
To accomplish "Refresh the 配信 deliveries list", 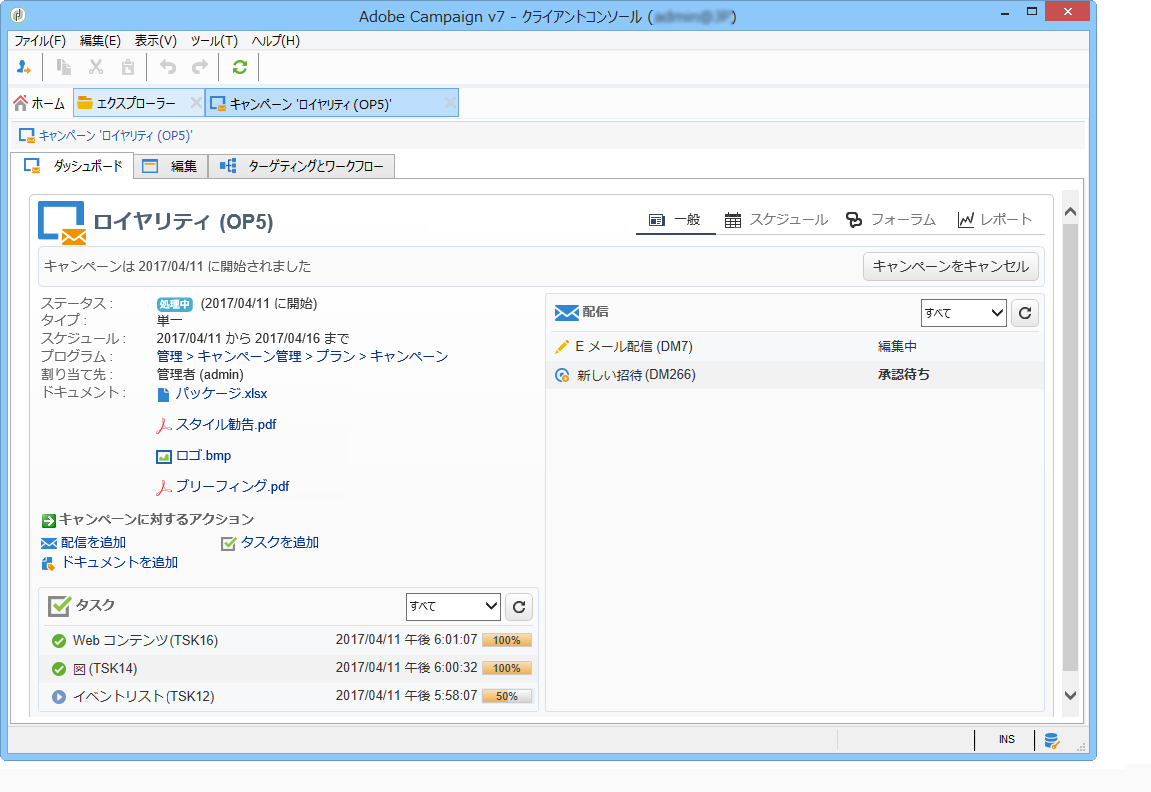I will coord(1025,313).
